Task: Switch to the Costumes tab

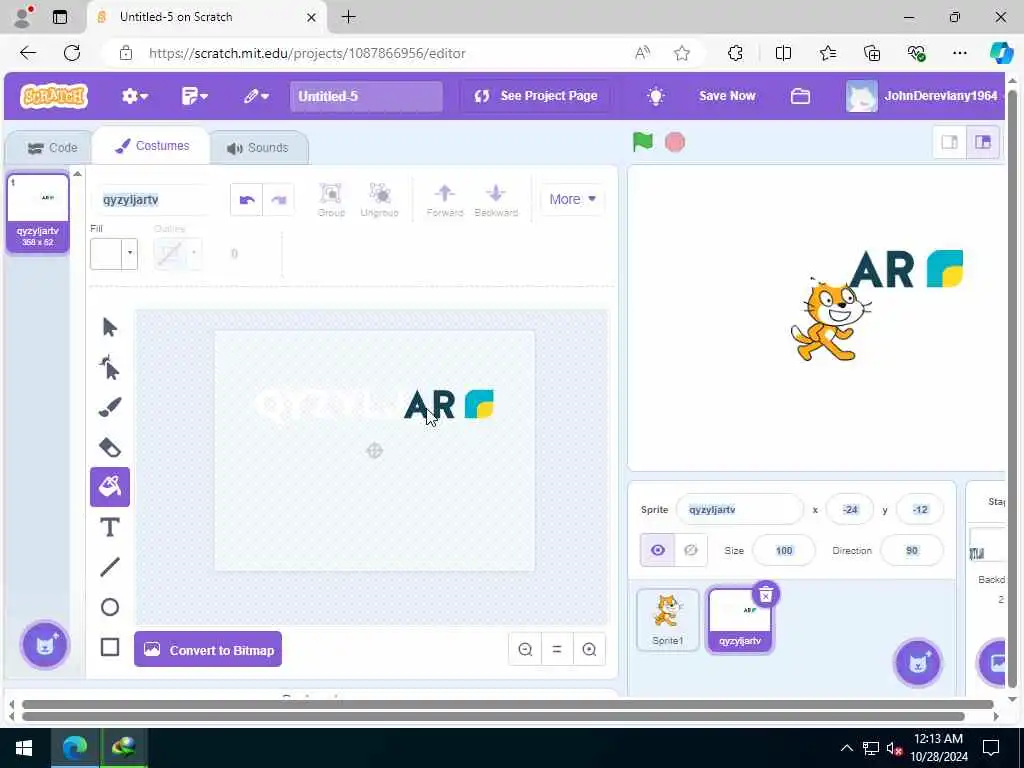Action: (x=152, y=146)
